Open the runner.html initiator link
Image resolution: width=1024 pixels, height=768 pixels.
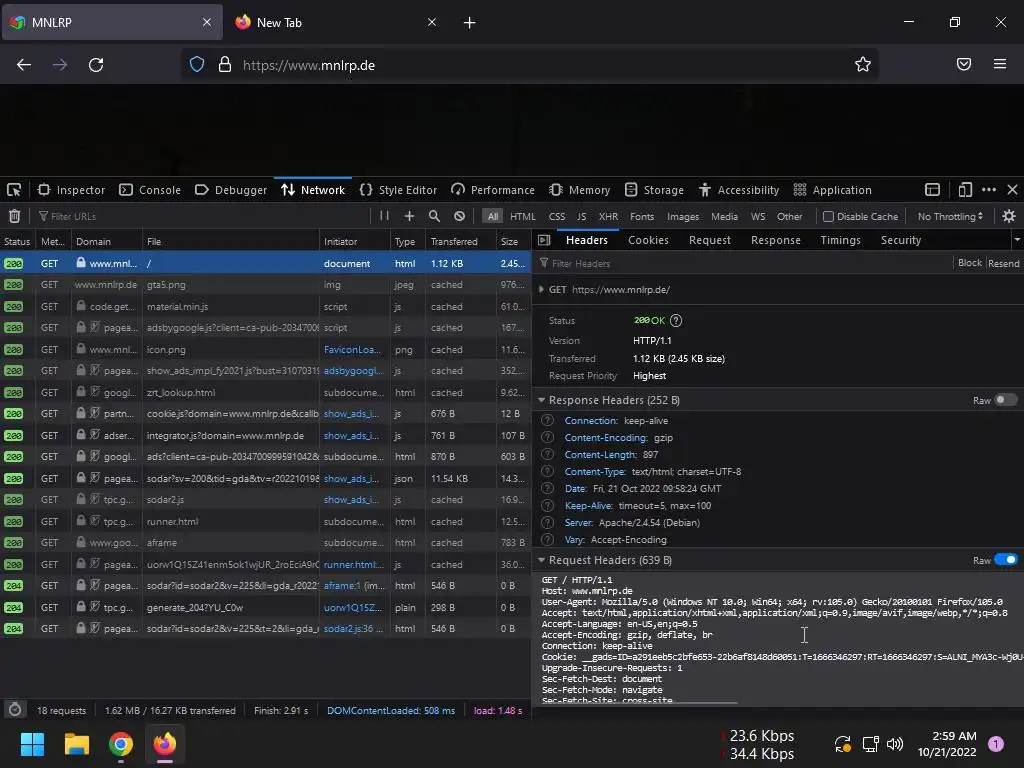click(353, 564)
